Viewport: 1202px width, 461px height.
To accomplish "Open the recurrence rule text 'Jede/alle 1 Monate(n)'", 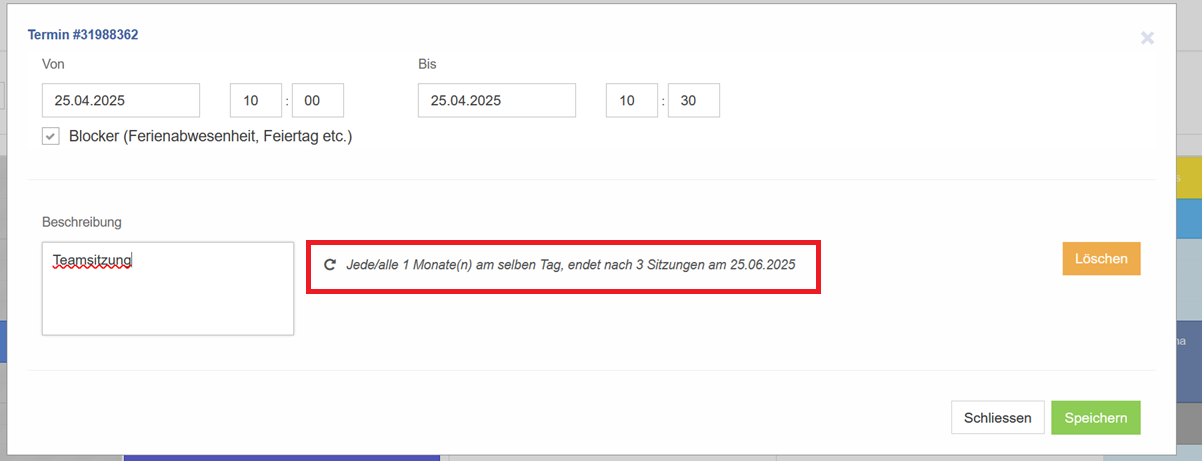I will click(x=573, y=266).
